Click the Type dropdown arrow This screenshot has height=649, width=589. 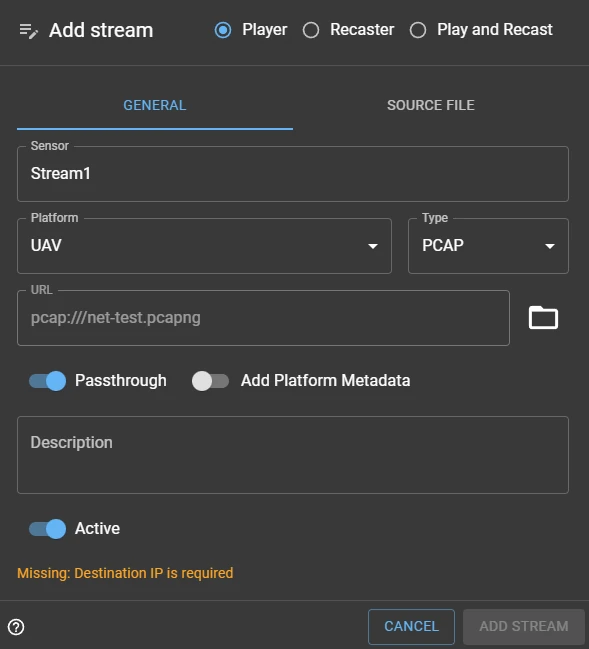(x=550, y=246)
